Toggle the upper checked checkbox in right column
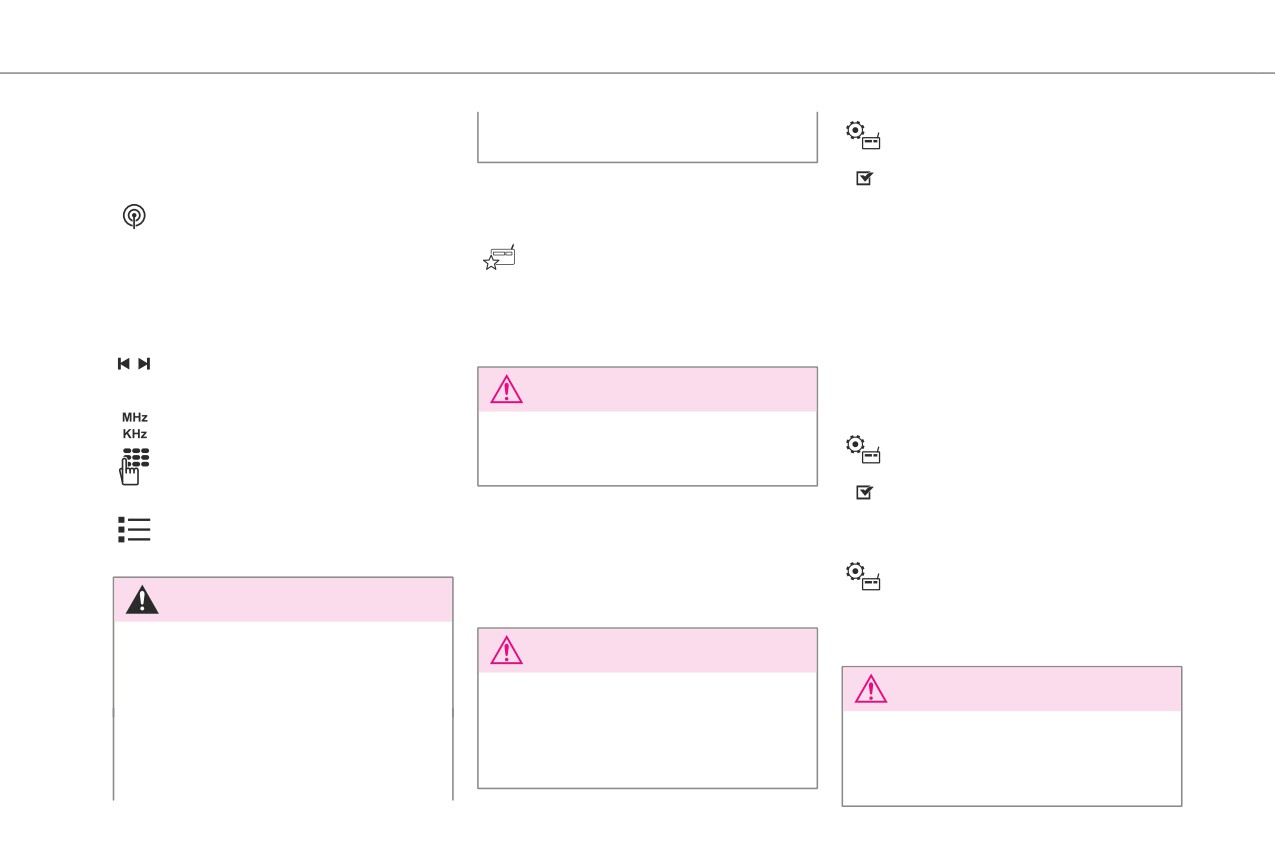Screen dimensions: 1275x860 pyautogui.click(x=865, y=179)
